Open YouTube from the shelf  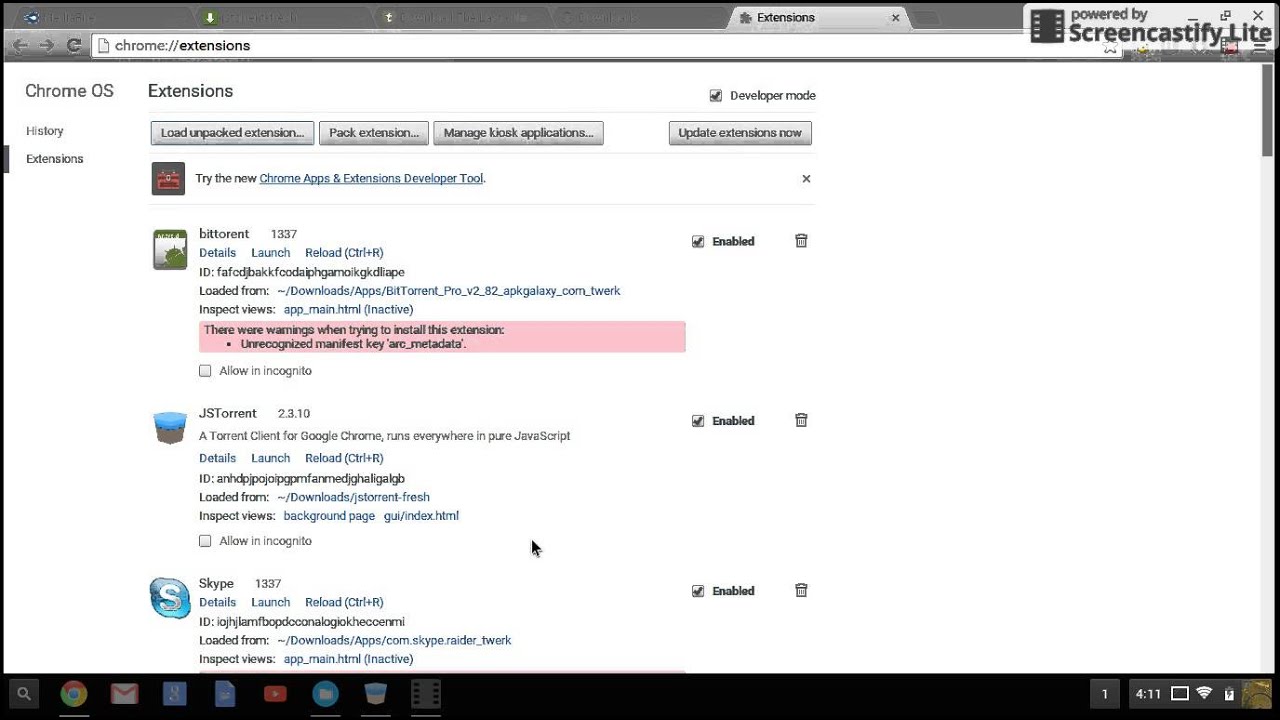click(x=275, y=694)
